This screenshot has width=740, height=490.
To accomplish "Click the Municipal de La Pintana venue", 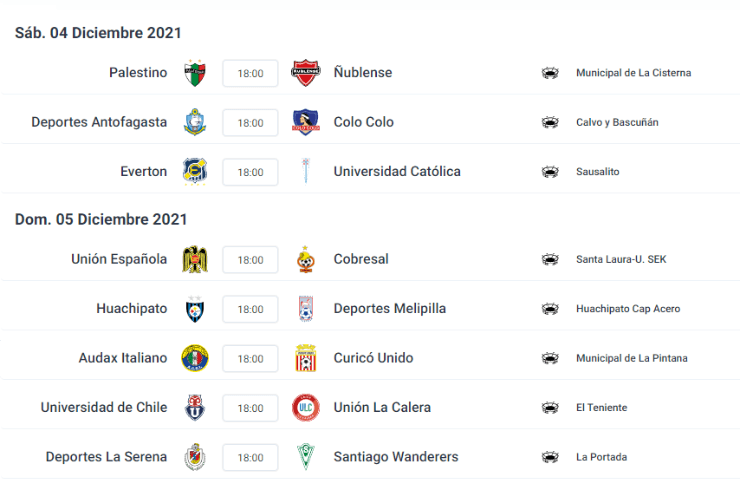I will [632, 358].
